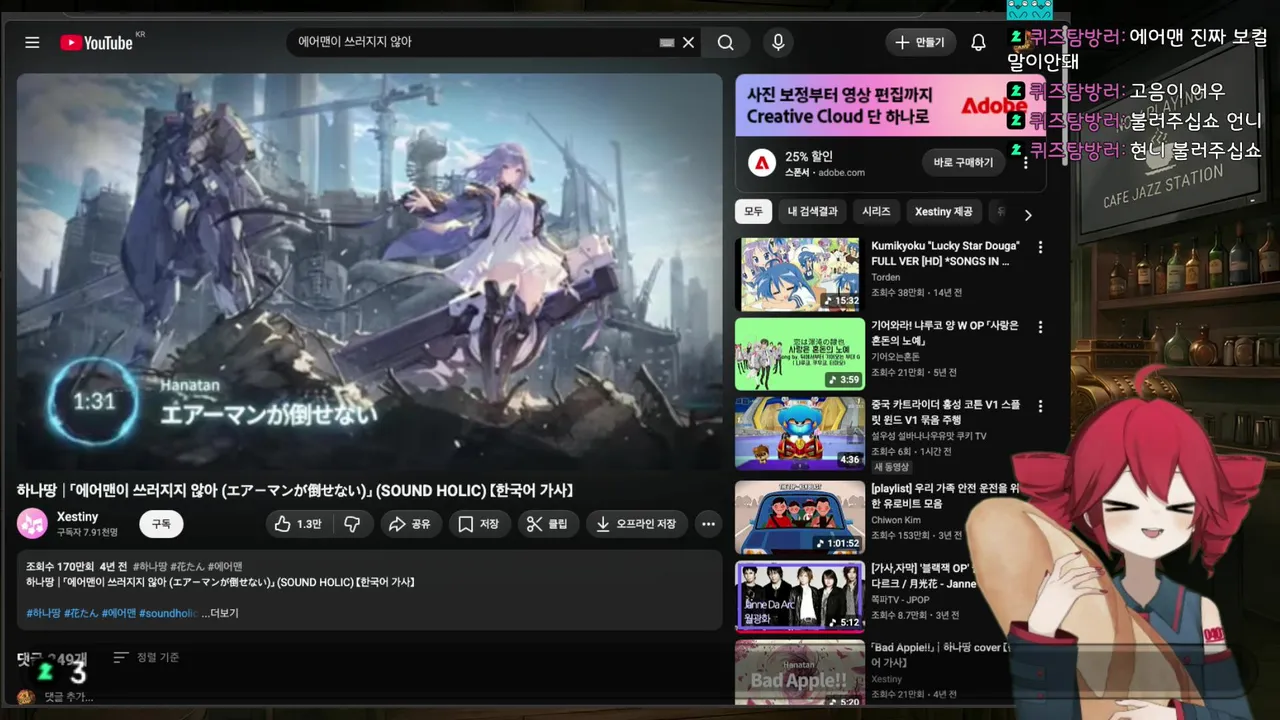The width and height of the screenshot is (1280, 720).
Task: Open the Bad Apple!! 하나땅 cover thumbnail
Action: tap(799, 675)
